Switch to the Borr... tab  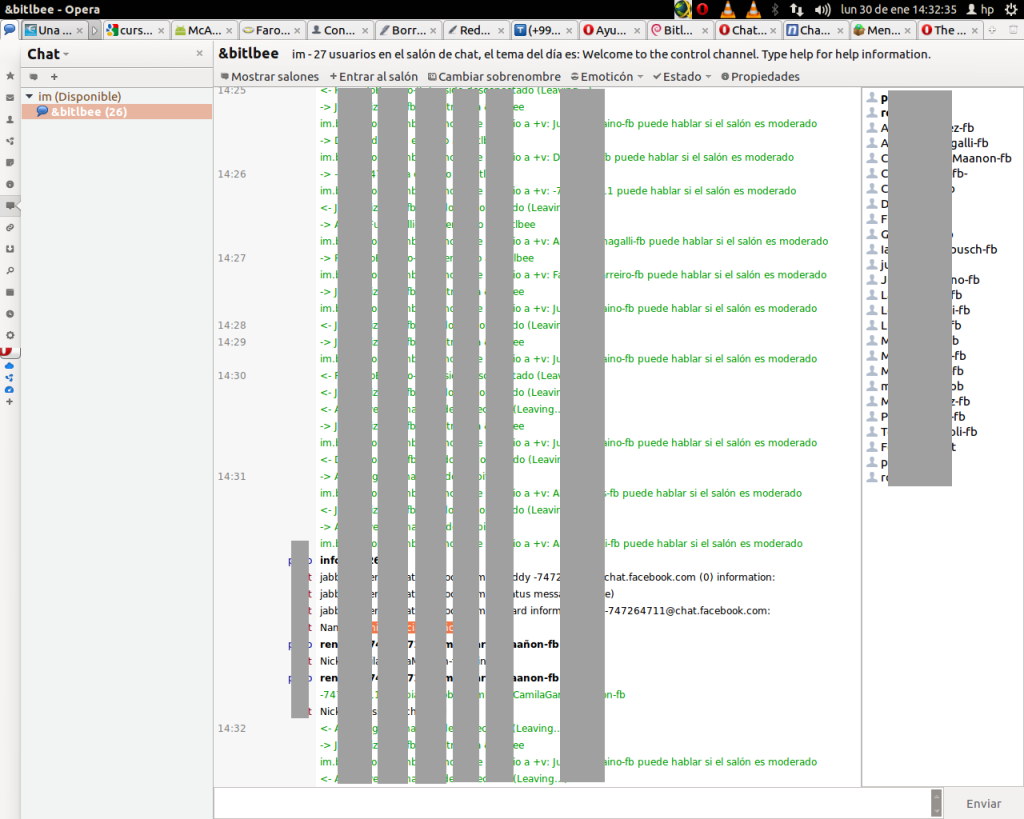coord(408,30)
